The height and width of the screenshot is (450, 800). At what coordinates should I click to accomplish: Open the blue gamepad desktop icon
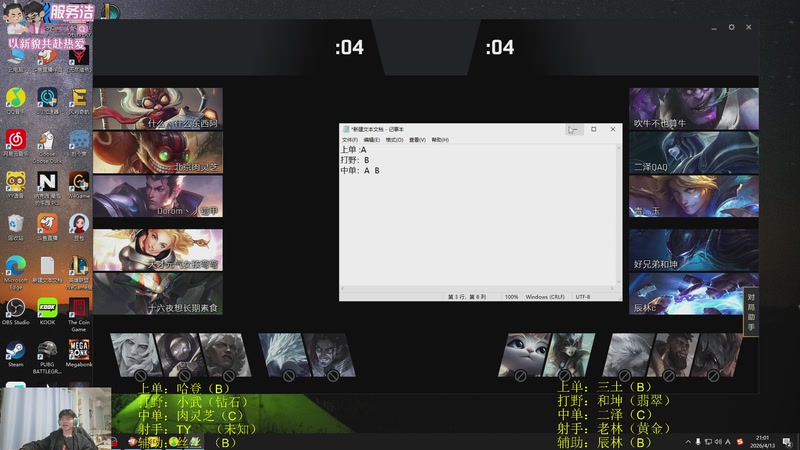(x=79, y=142)
